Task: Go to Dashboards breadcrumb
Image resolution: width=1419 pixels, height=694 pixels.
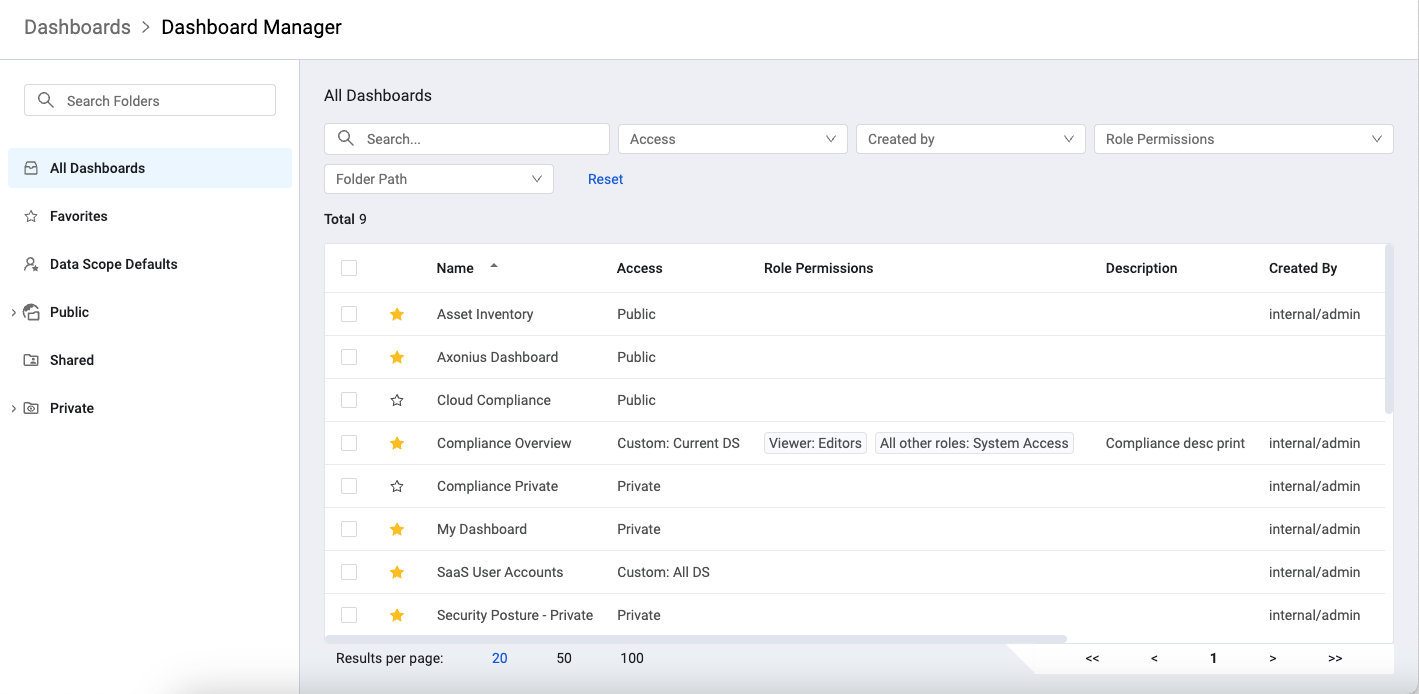Action: [77, 27]
